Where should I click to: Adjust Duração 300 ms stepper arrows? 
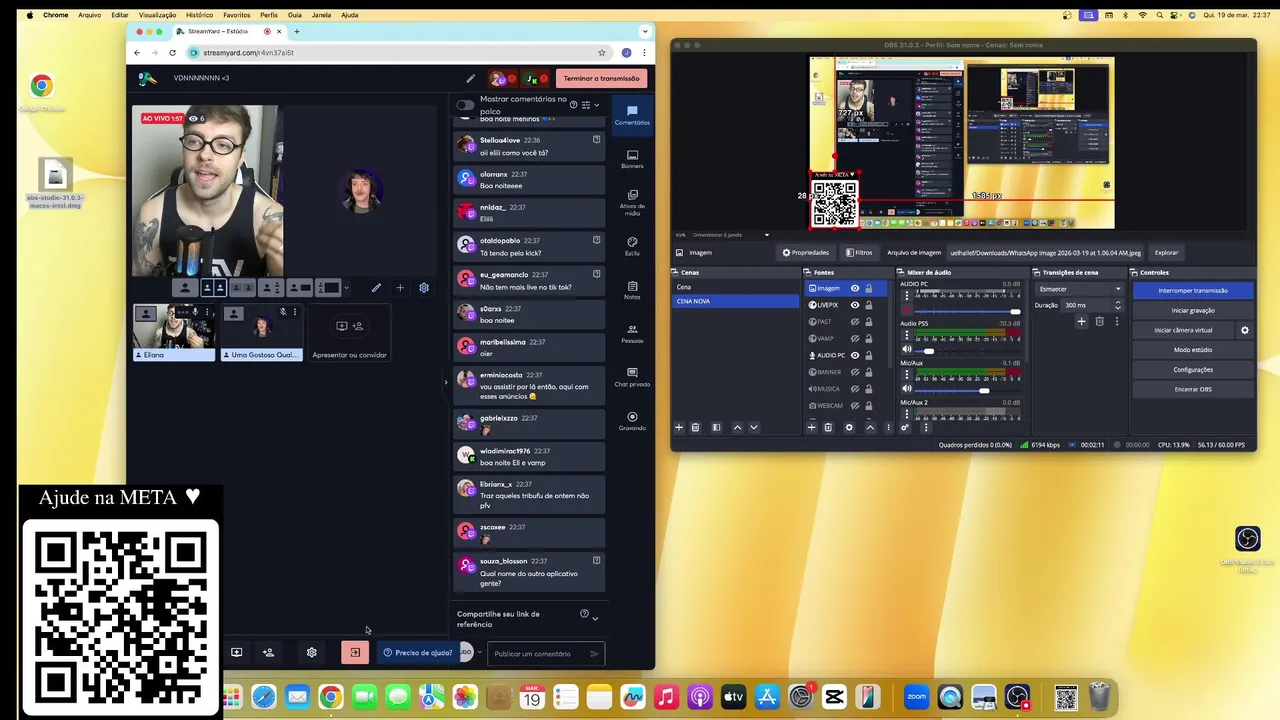pos(1118,305)
